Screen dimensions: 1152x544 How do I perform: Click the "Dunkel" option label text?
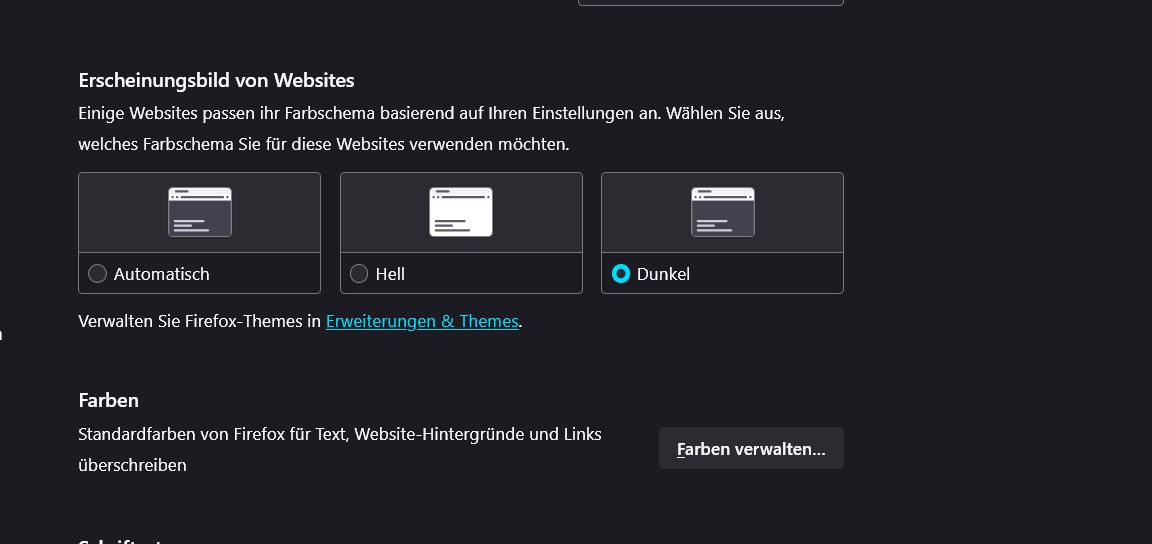click(663, 274)
